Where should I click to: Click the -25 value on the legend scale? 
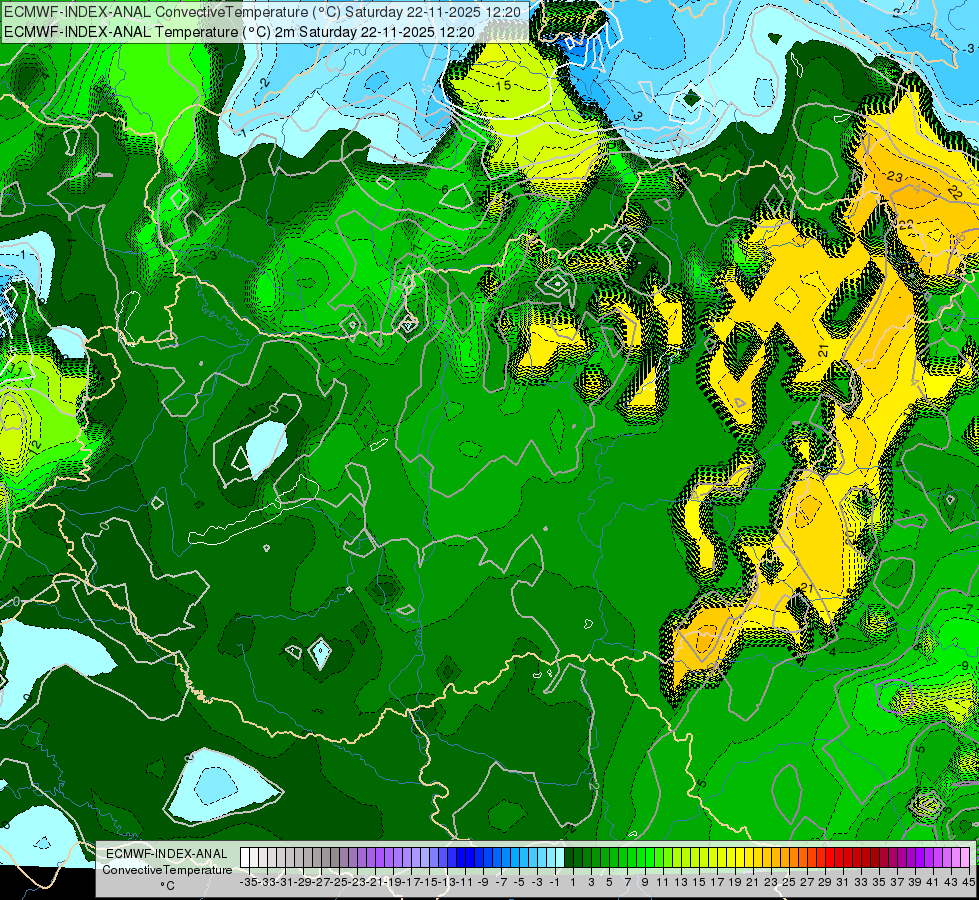click(x=339, y=883)
